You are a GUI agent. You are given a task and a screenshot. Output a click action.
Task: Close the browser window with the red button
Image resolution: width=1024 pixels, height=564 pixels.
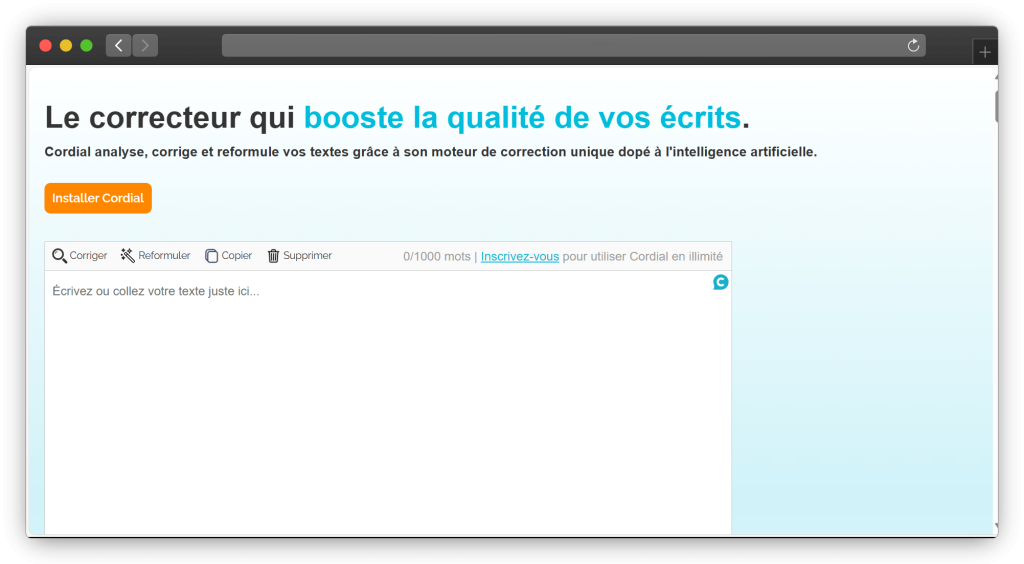(x=45, y=46)
